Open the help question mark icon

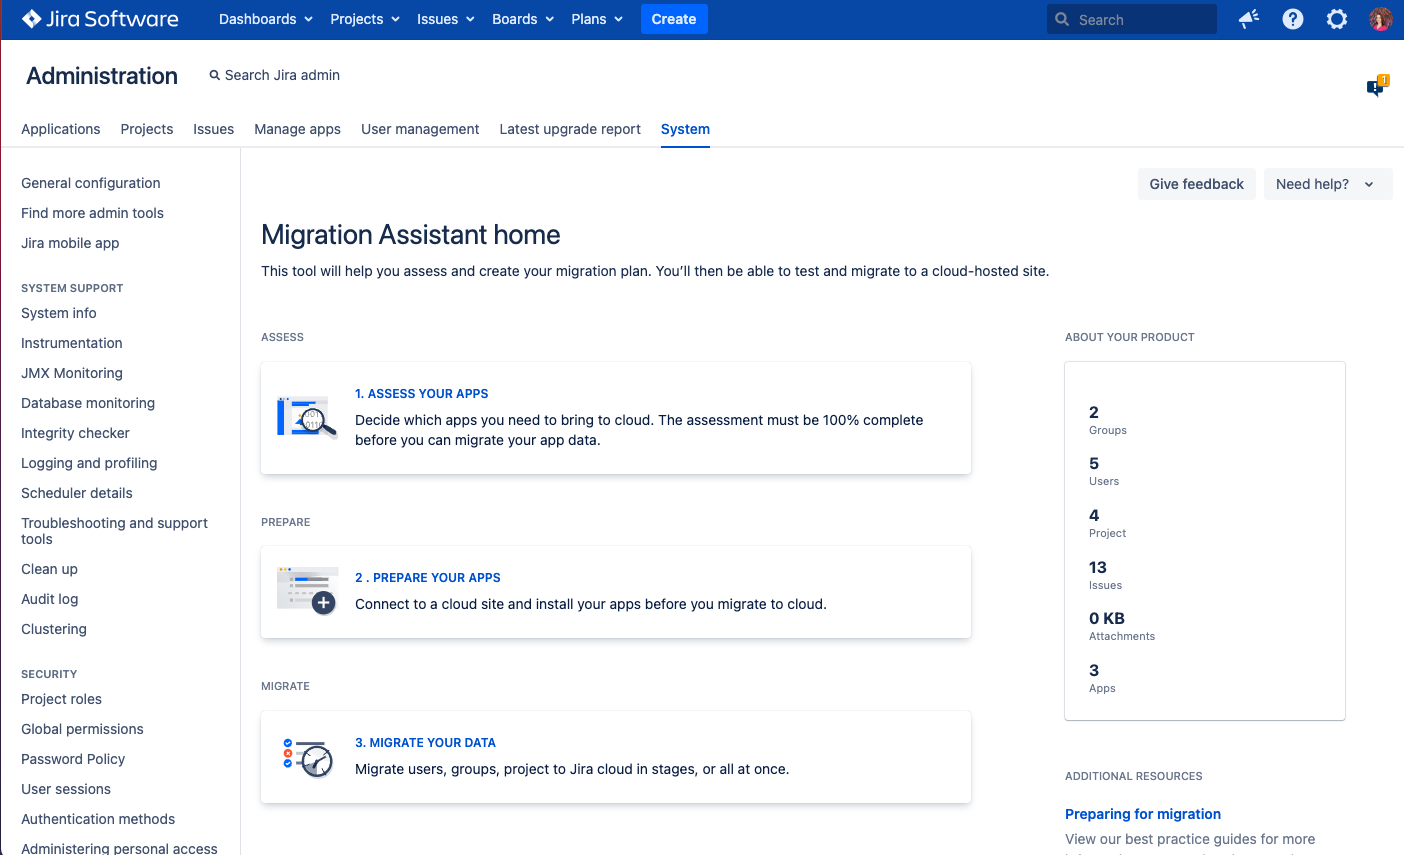click(x=1293, y=19)
